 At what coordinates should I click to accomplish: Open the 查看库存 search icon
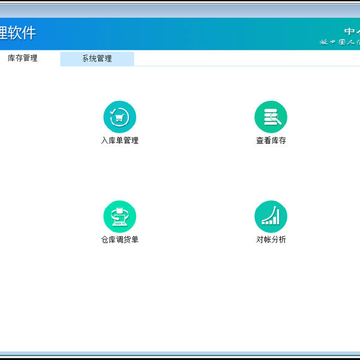click(x=271, y=117)
